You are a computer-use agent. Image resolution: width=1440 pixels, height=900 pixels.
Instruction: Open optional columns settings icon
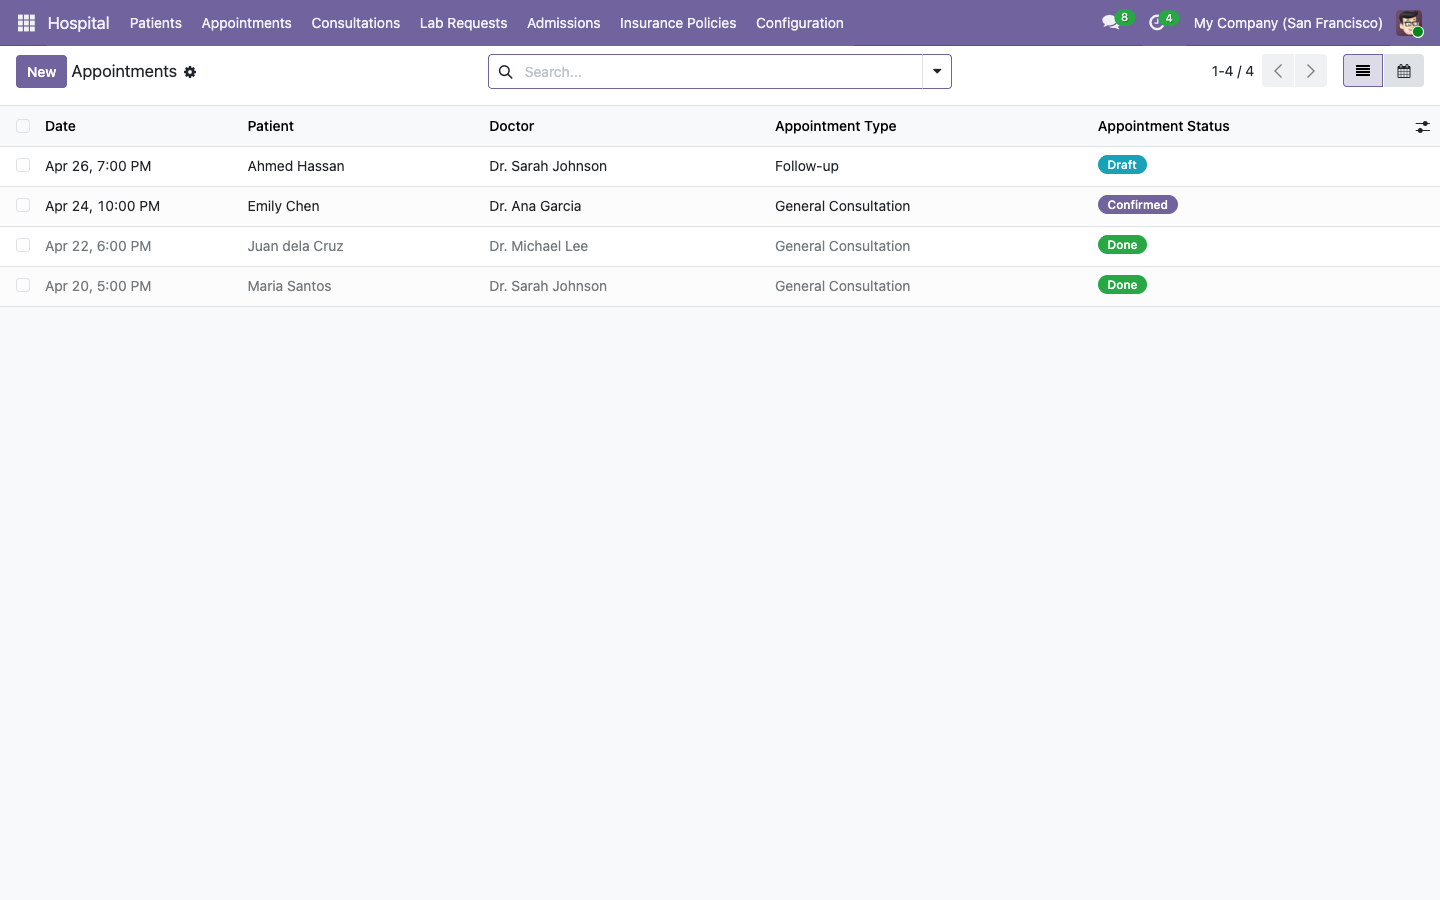coord(1422,127)
